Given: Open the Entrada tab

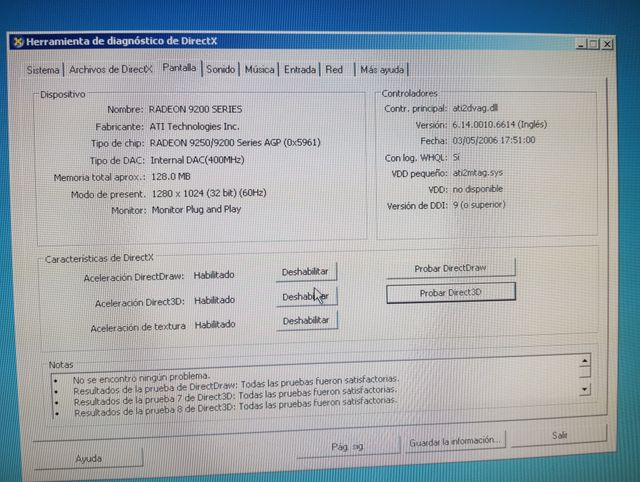Looking at the screenshot, I should (x=300, y=70).
